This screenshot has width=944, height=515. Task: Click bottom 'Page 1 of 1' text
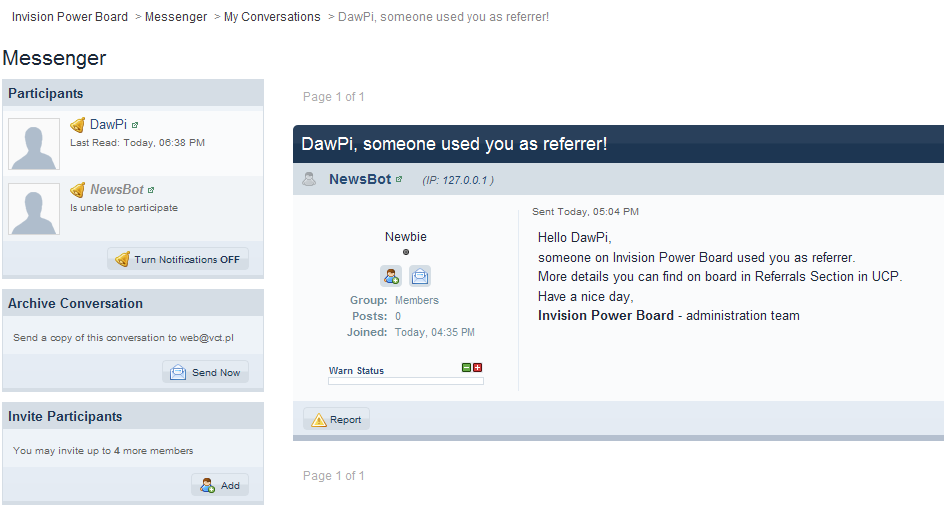tap(334, 475)
